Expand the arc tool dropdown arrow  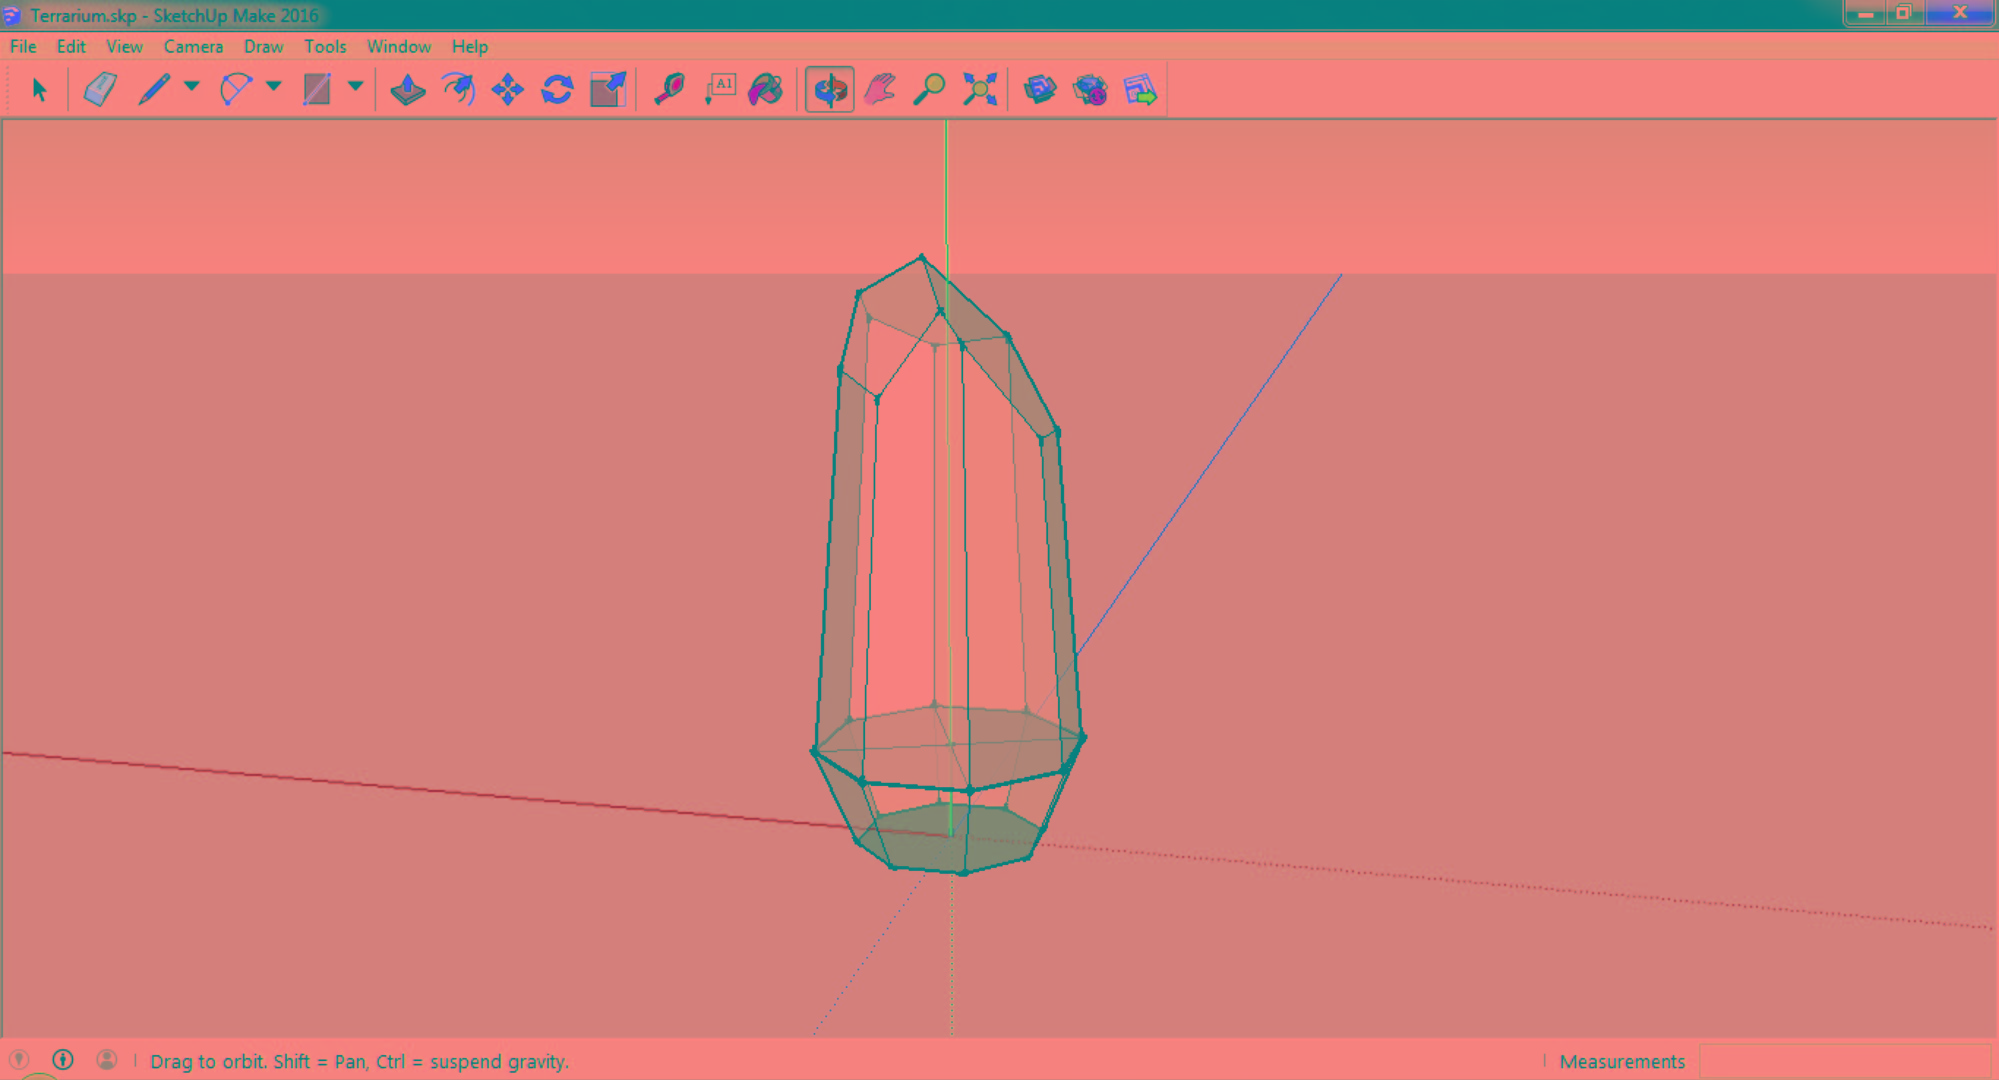[x=273, y=87]
